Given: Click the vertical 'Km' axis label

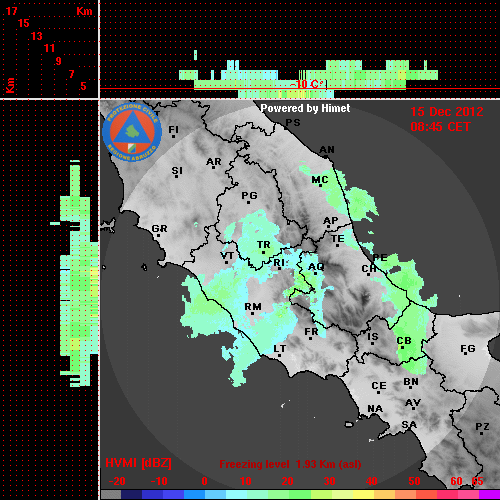Looking at the screenshot, I should point(10,85).
